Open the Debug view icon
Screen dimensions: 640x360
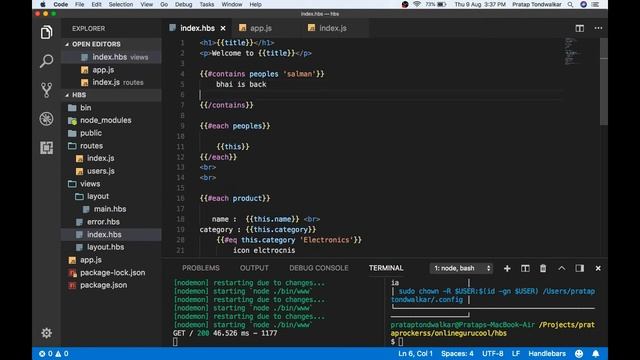click(47, 119)
